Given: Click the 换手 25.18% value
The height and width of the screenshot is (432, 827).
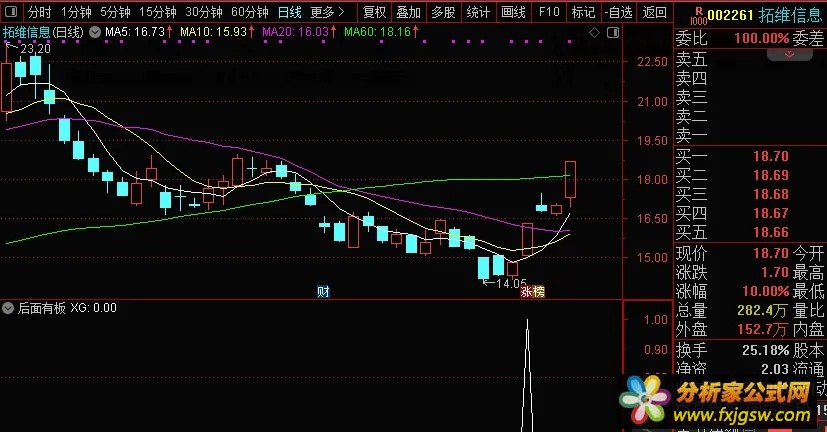Looking at the screenshot, I should [765, 350].
